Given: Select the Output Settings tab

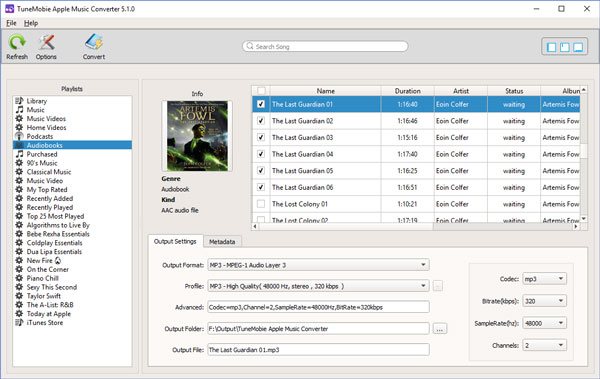Looking at the screenshot, I should [x=175, y=242].
